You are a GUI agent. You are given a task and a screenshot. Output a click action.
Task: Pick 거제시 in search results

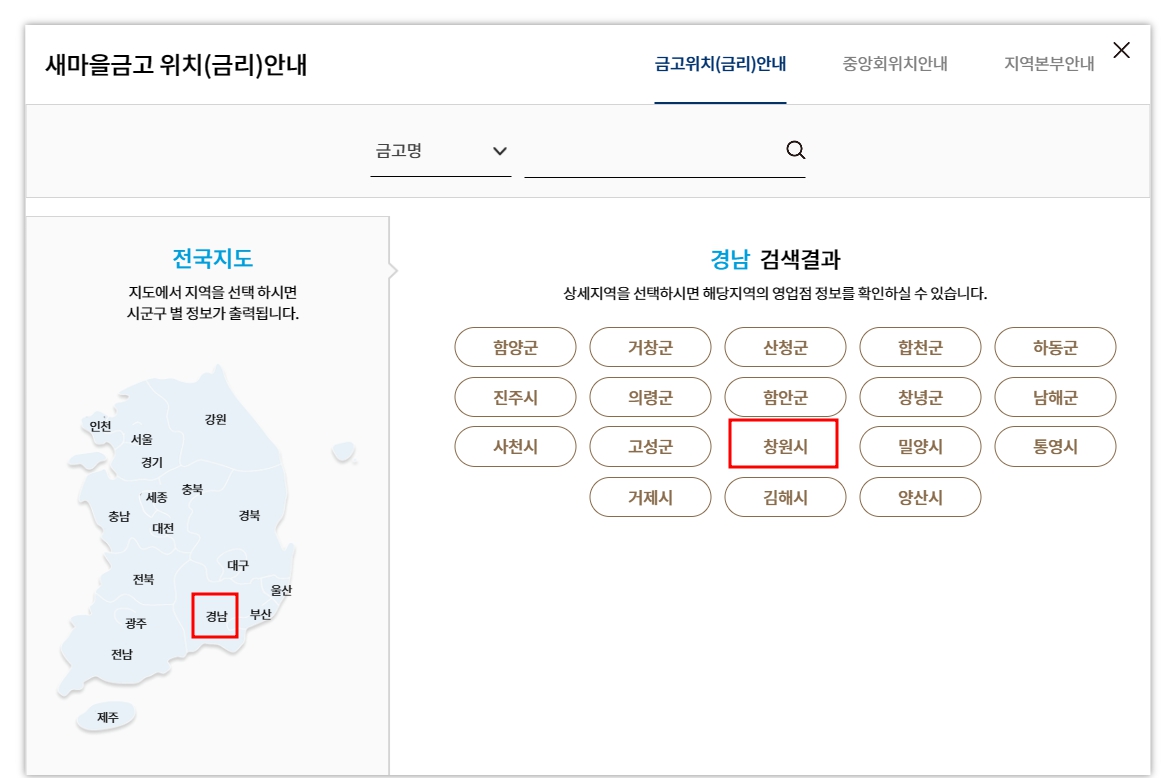650,497
